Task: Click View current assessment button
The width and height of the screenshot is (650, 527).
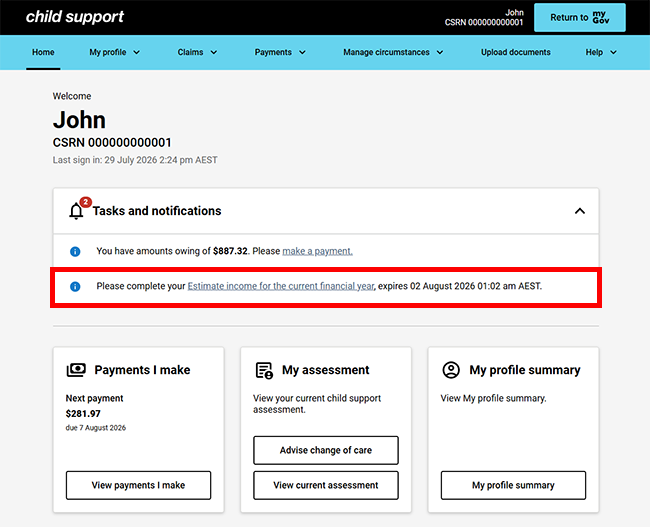Action: click(x=326, y=485)
